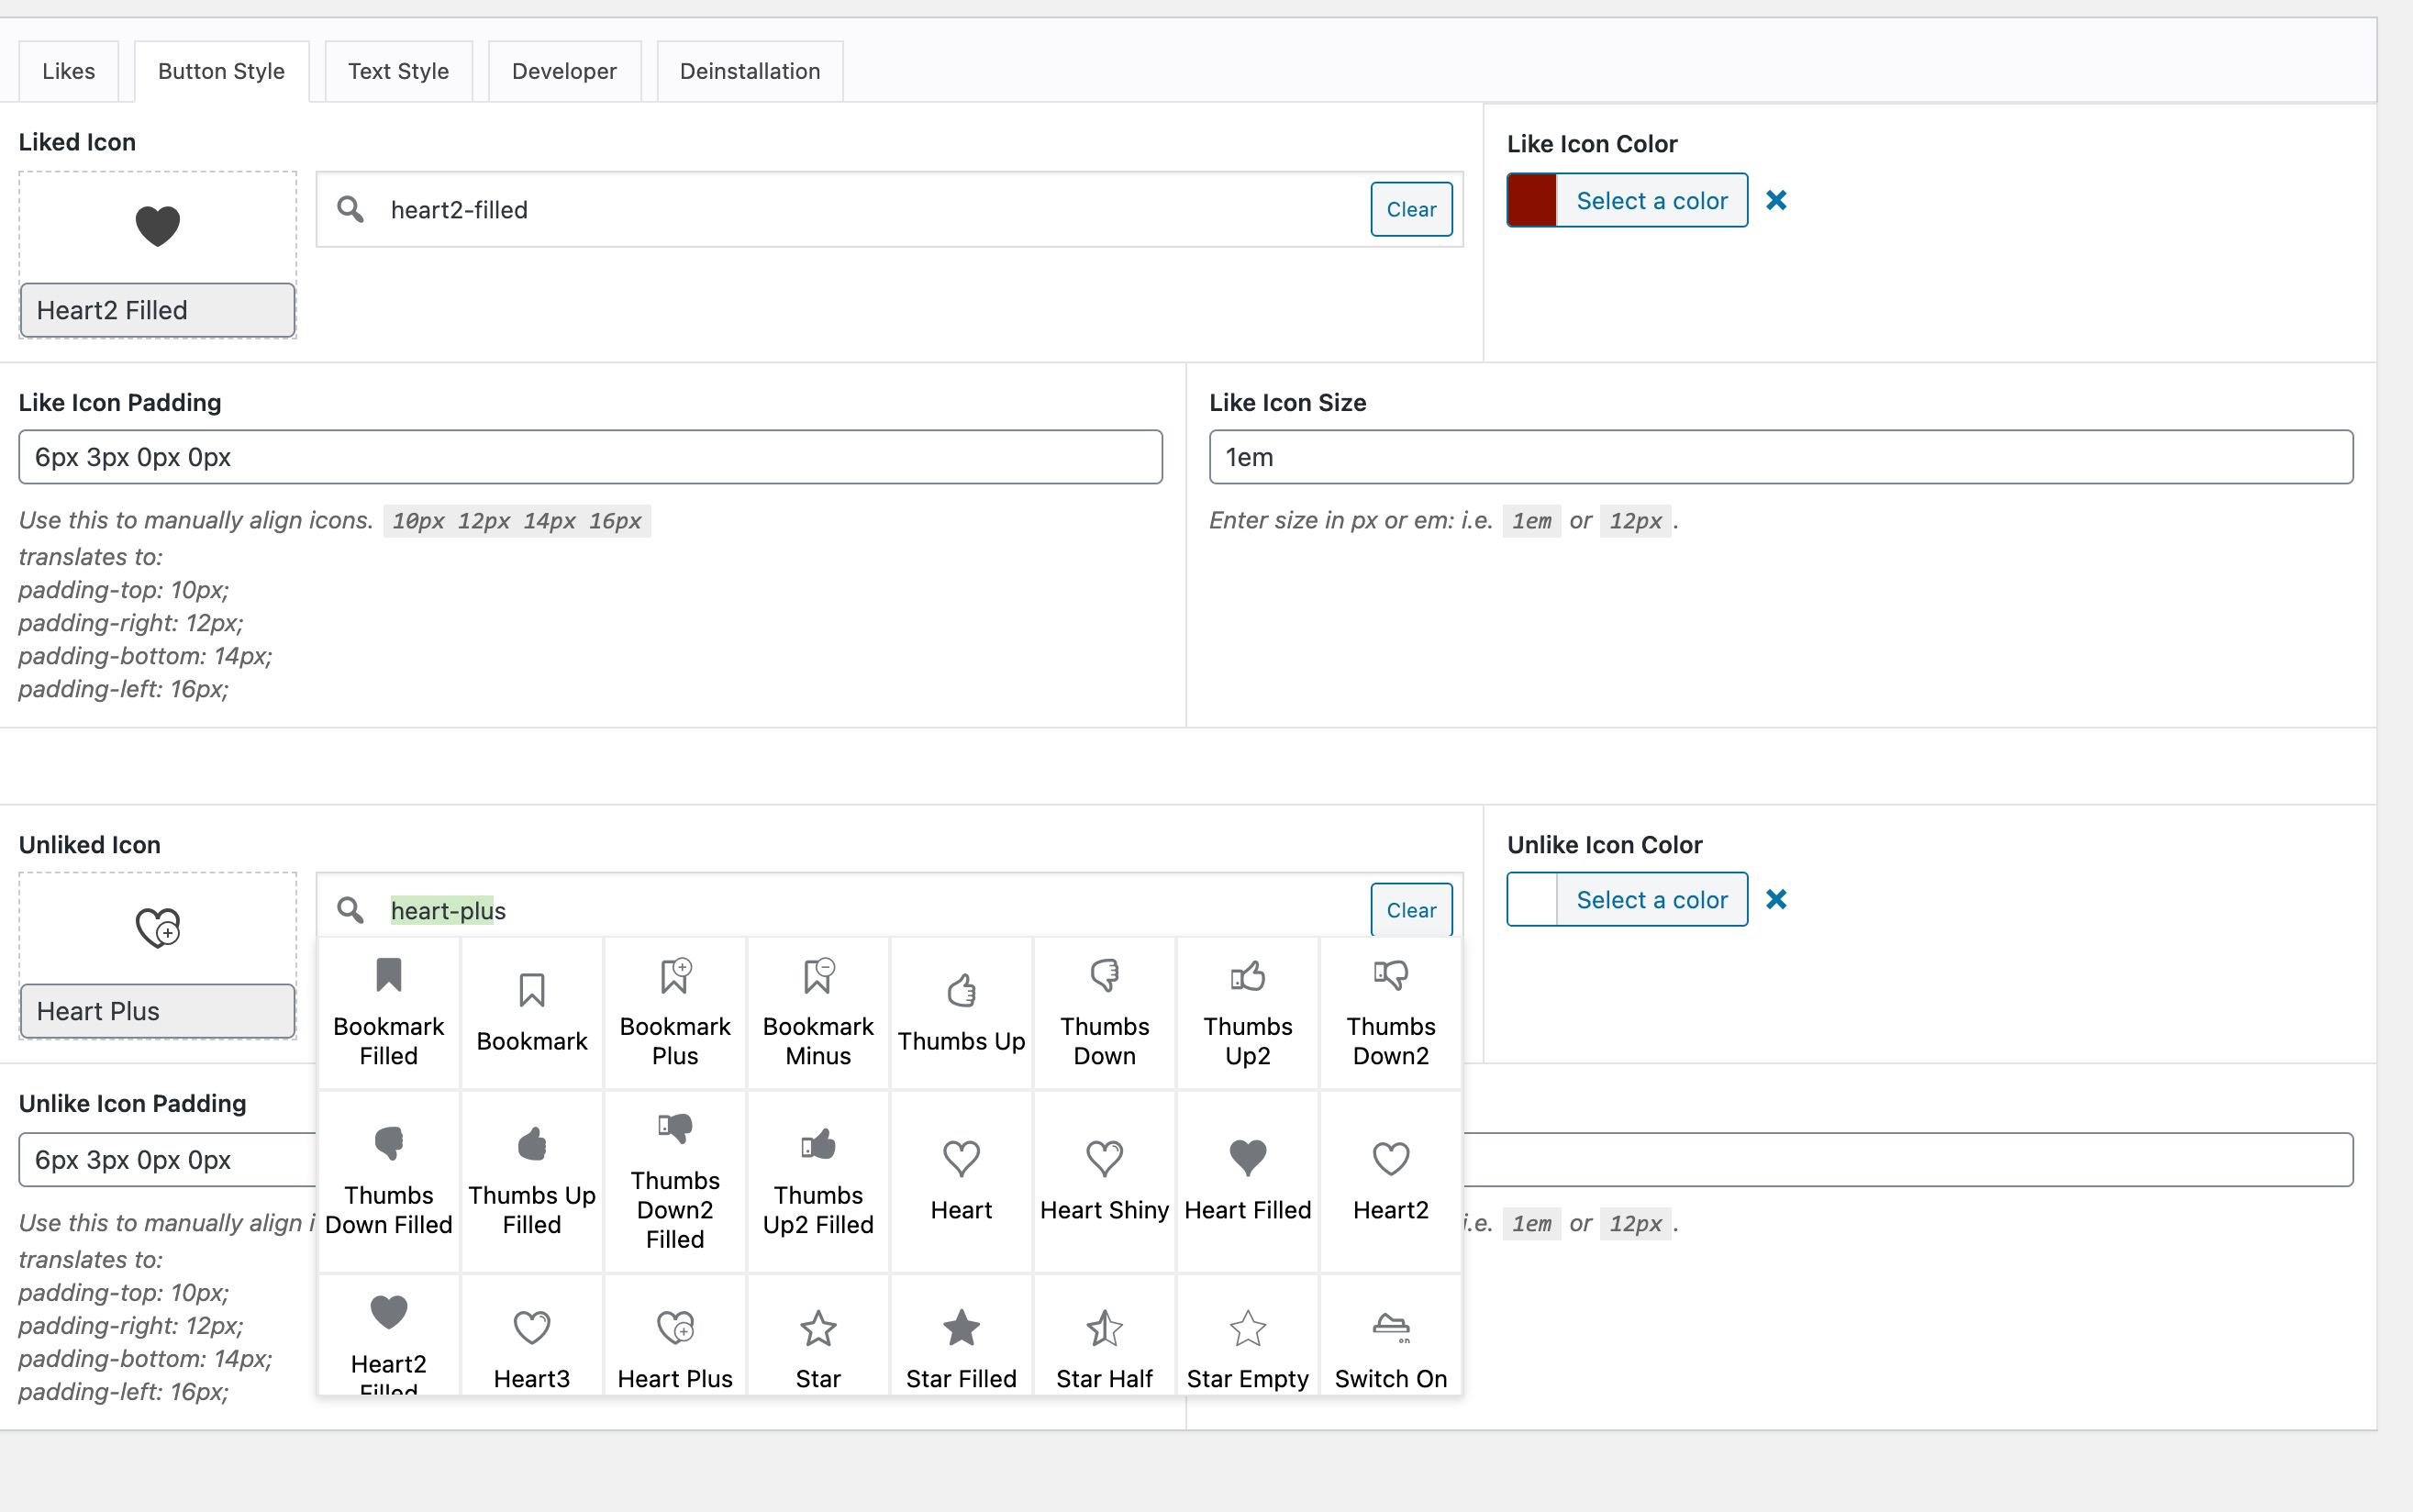The height and width of the screenshot is (1512, 2413).
Task: Open the Deinstallation tab
Action: 749,72
